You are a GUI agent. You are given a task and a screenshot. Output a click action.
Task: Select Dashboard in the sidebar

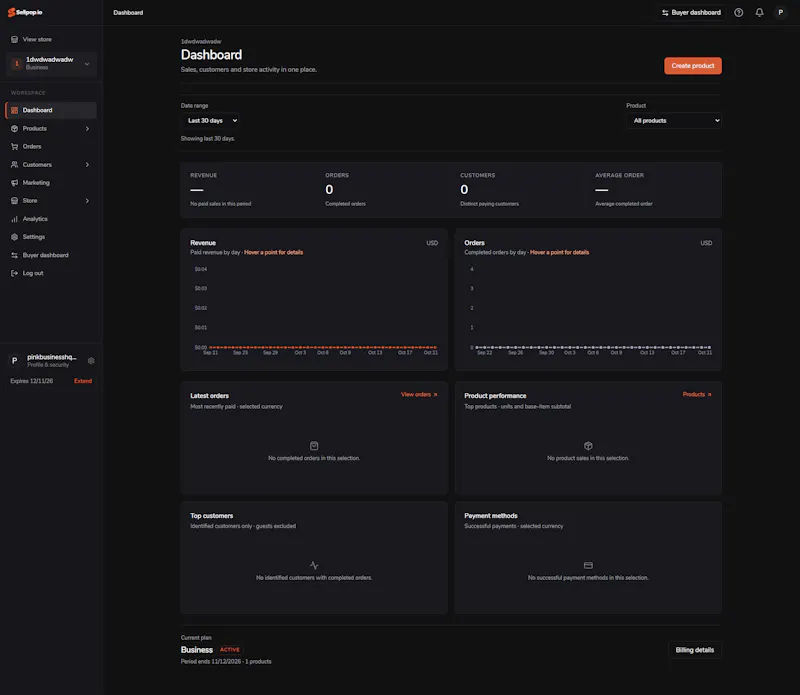[51, 110]
